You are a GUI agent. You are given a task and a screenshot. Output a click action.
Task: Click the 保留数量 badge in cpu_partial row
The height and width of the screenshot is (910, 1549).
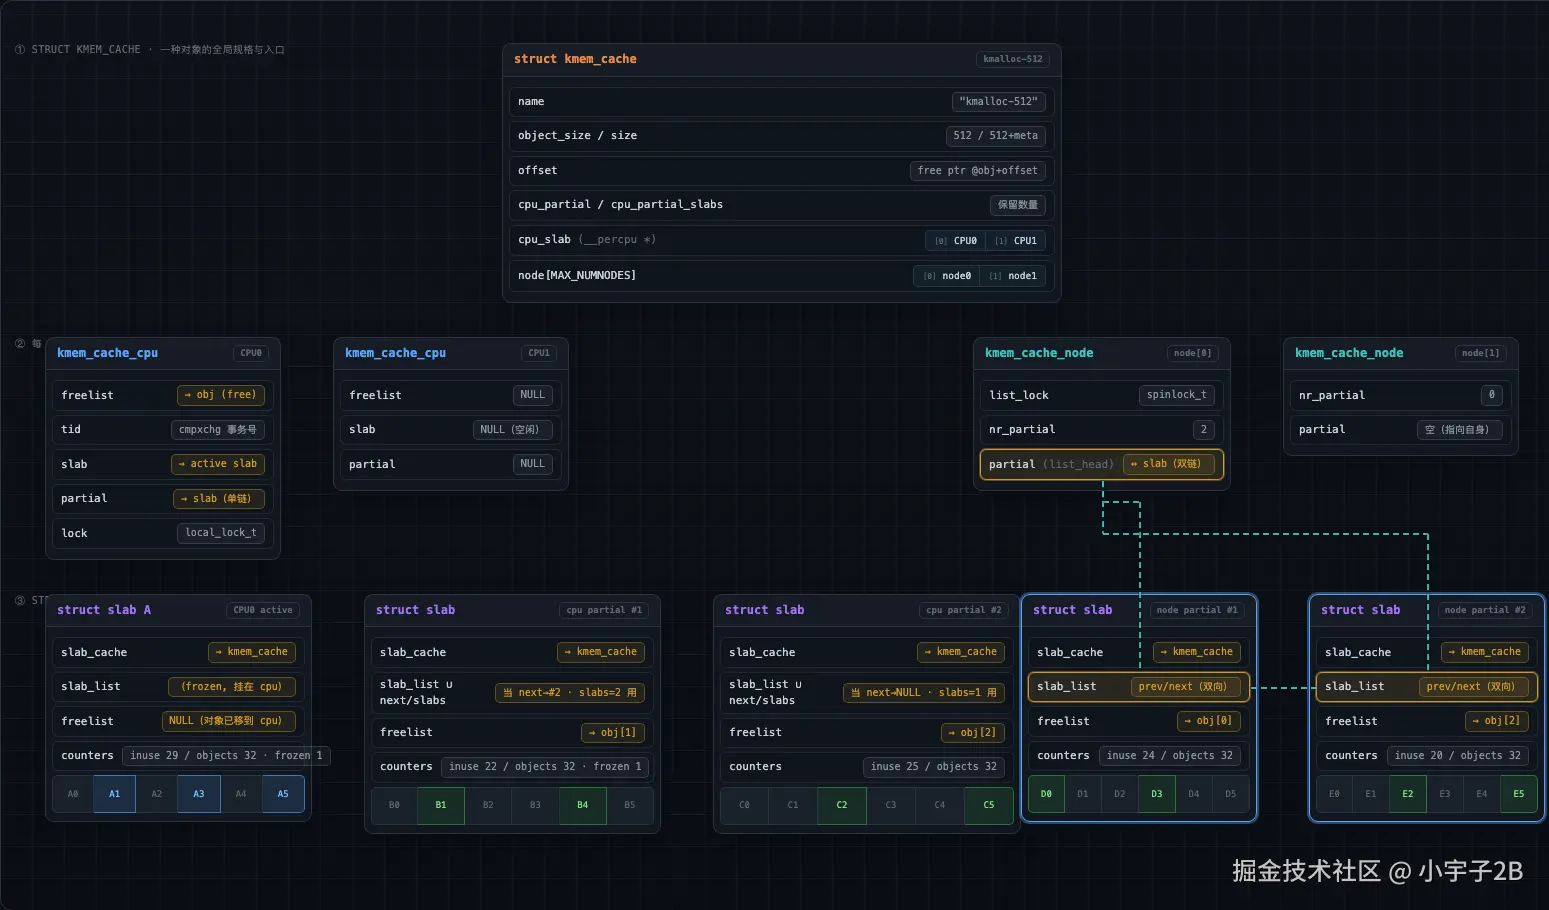point(1018,205)
